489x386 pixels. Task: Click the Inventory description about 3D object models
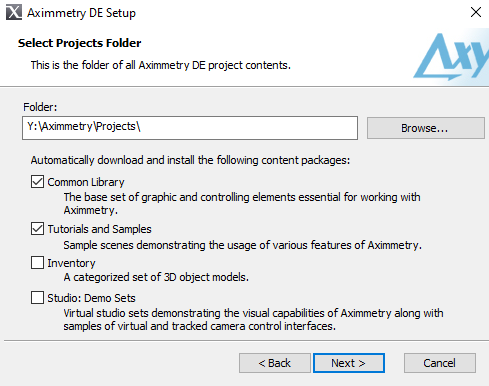[156, 277]
